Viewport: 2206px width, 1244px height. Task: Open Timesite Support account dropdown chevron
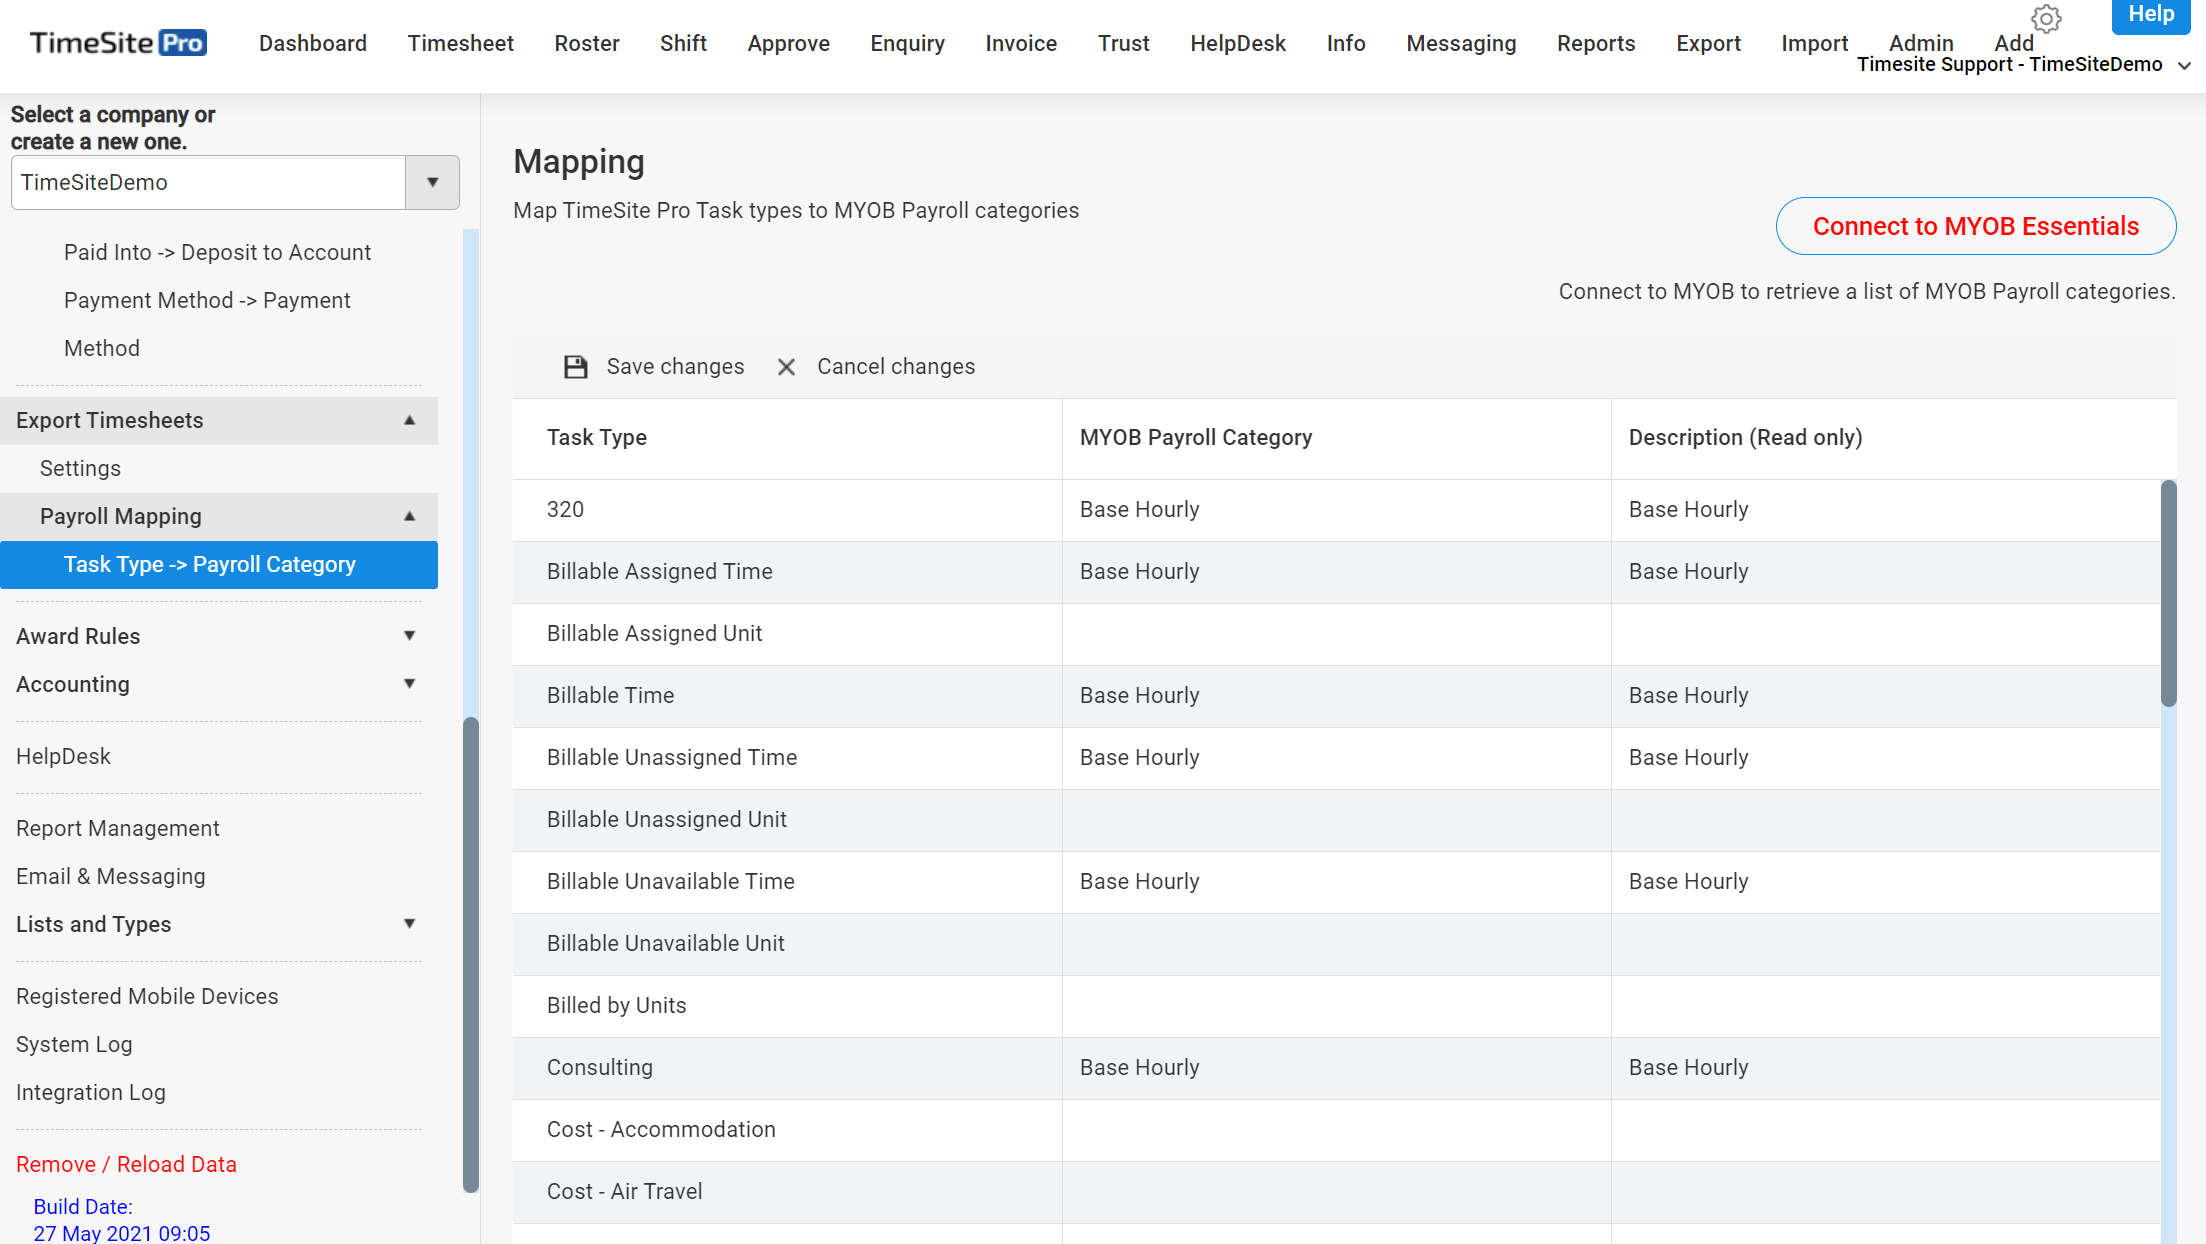[x=2184, y=66]
